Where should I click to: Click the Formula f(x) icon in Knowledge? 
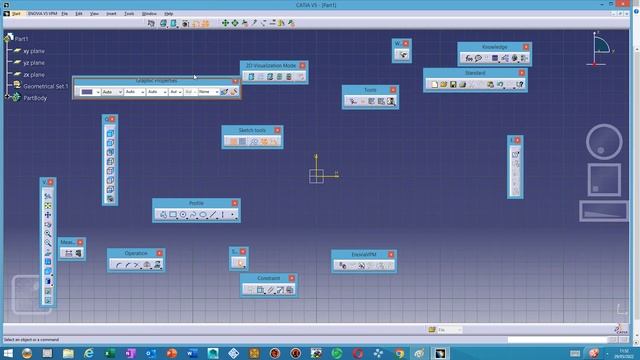pos(469,58)
